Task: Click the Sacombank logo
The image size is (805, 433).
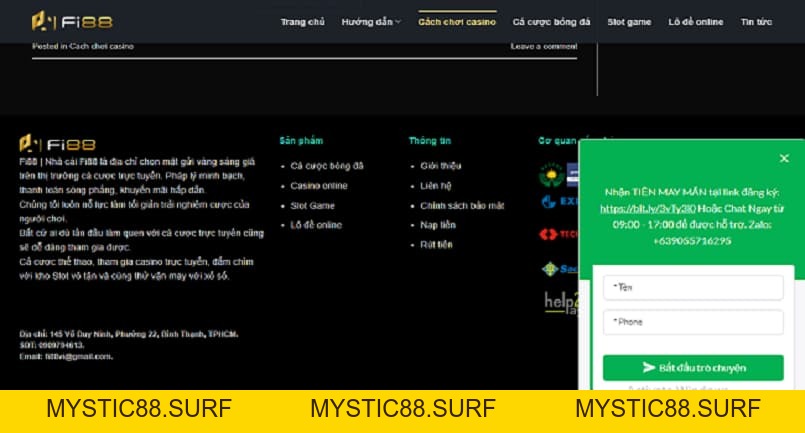Action: pos(560,269)
